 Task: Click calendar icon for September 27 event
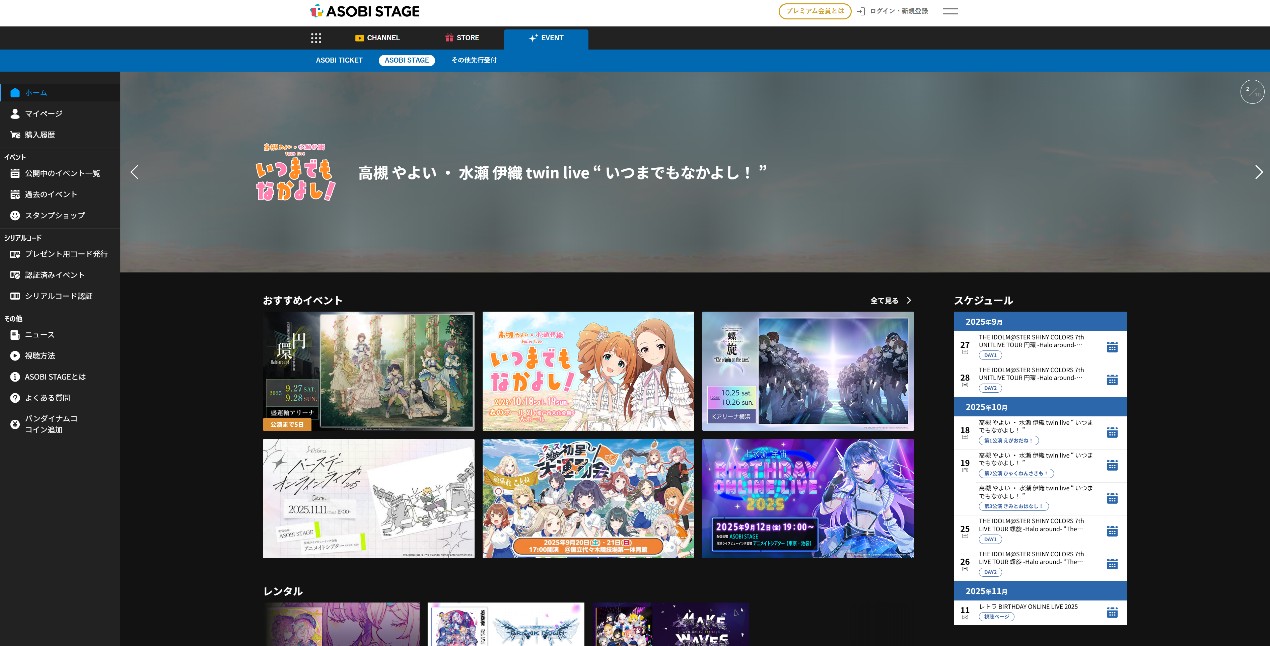click(1112, 348)
